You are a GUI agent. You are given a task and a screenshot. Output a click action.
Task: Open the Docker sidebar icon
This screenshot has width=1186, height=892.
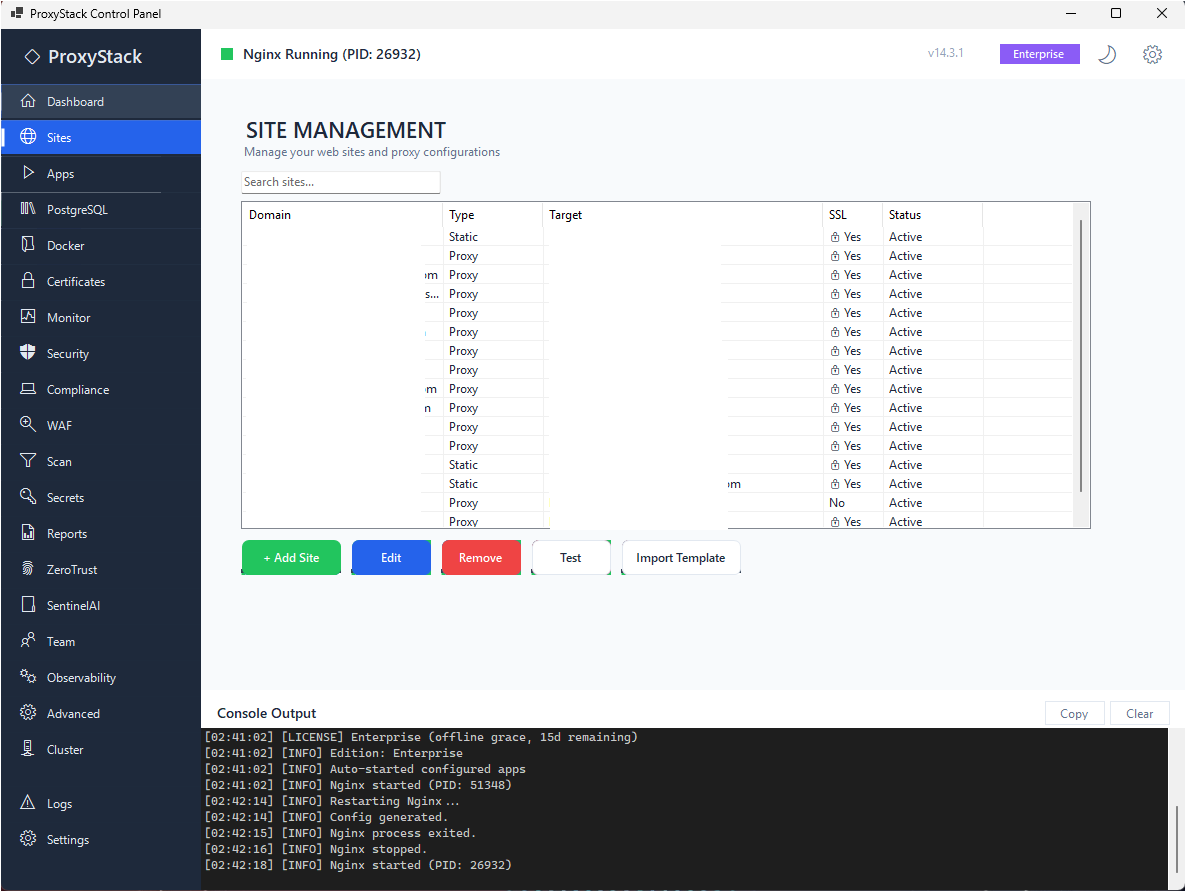coord(28,244)
